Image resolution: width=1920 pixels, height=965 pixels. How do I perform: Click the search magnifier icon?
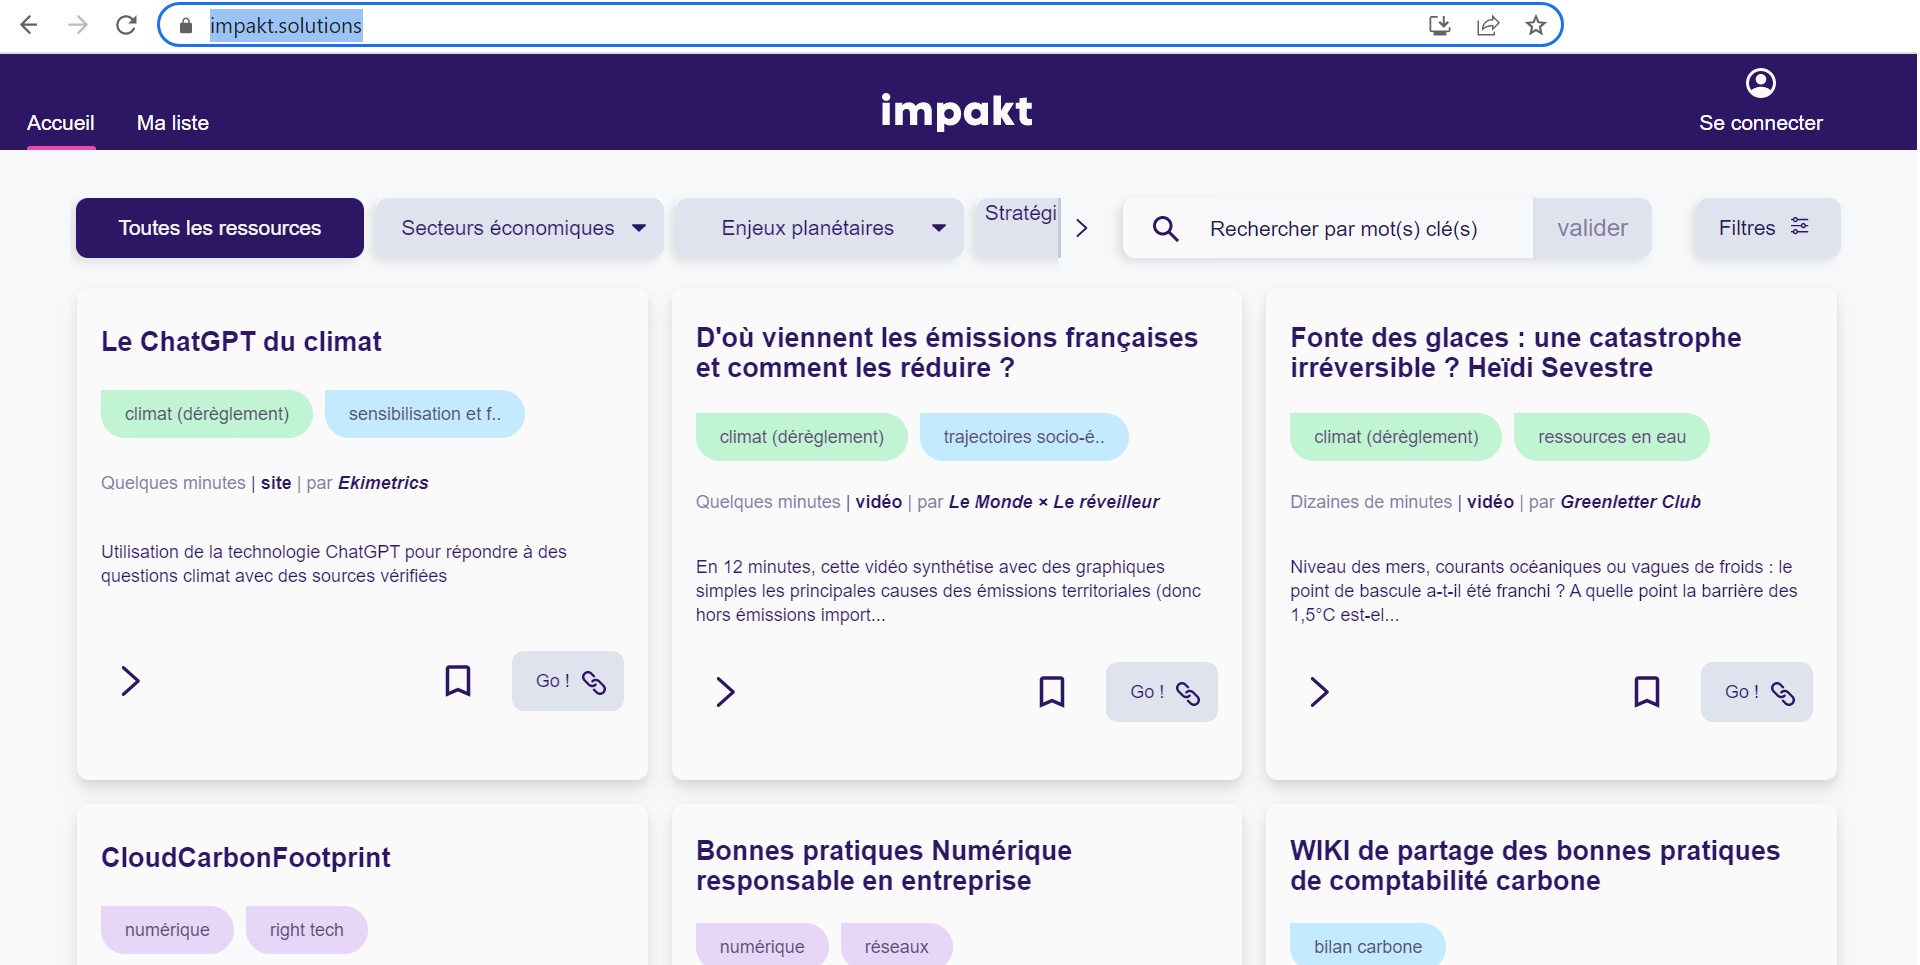(1165, 229)
